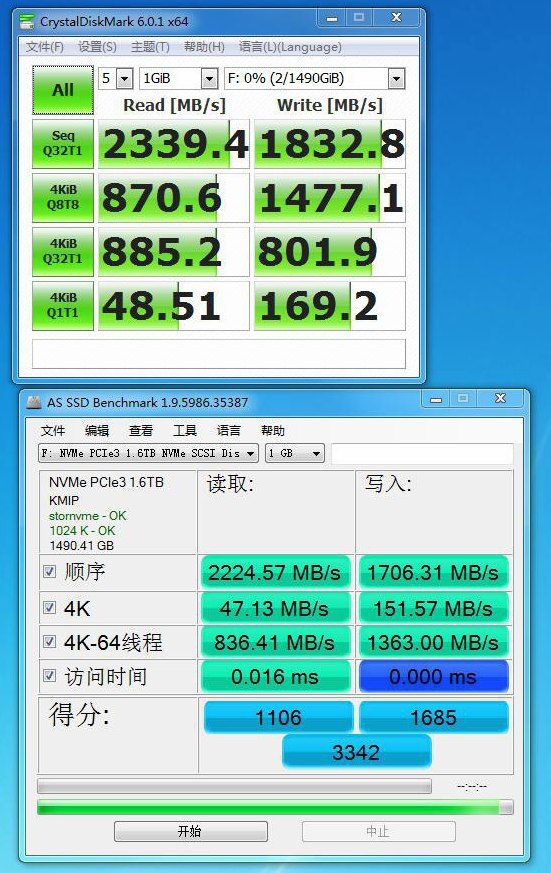Click the 169.2 4KiB Q1T1 write value
This screenshot has height=873, width=551.
tap(330, 306)
